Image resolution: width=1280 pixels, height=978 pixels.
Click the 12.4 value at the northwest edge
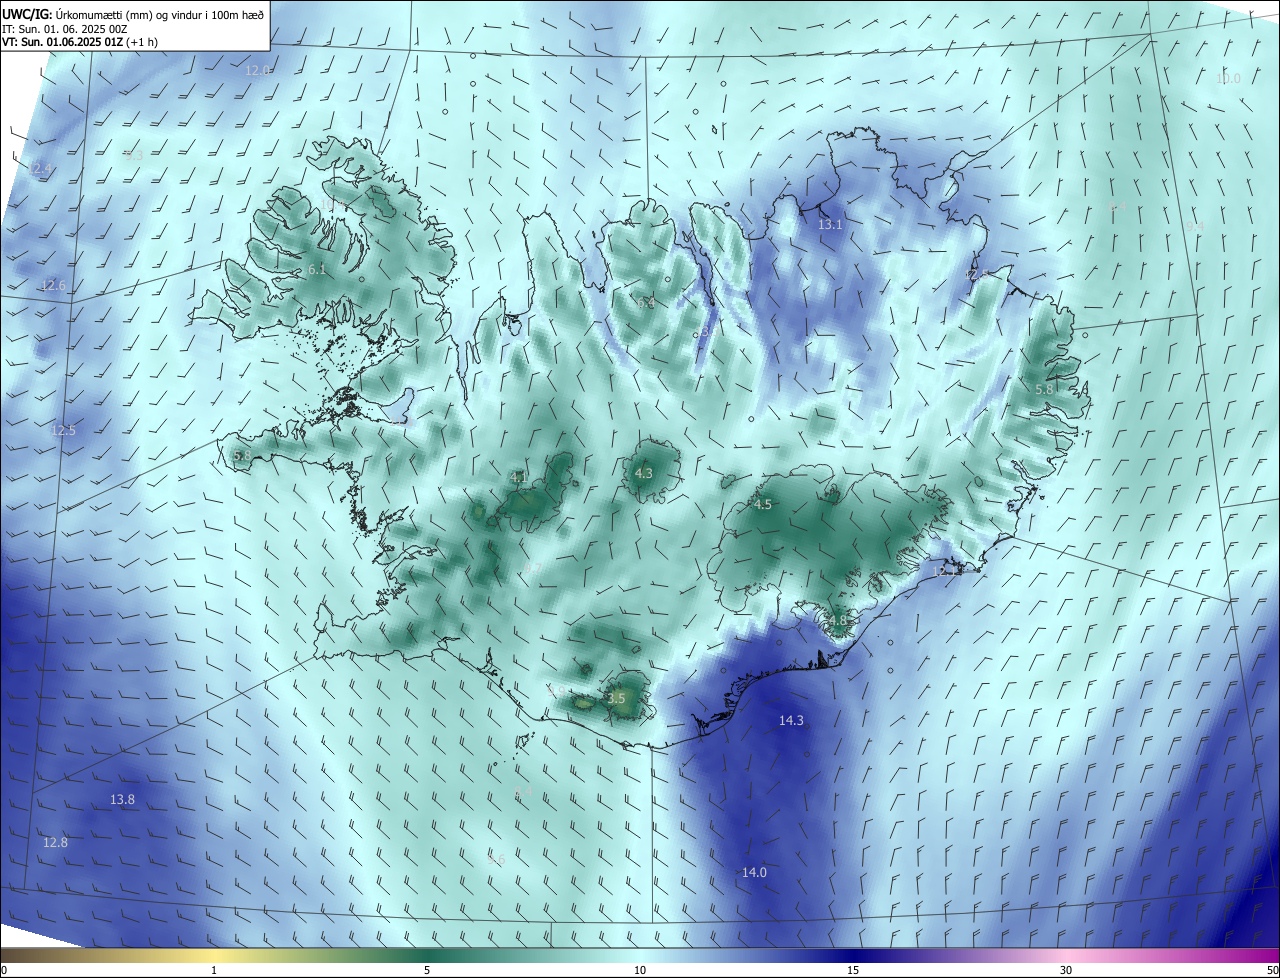pos(38,169)
